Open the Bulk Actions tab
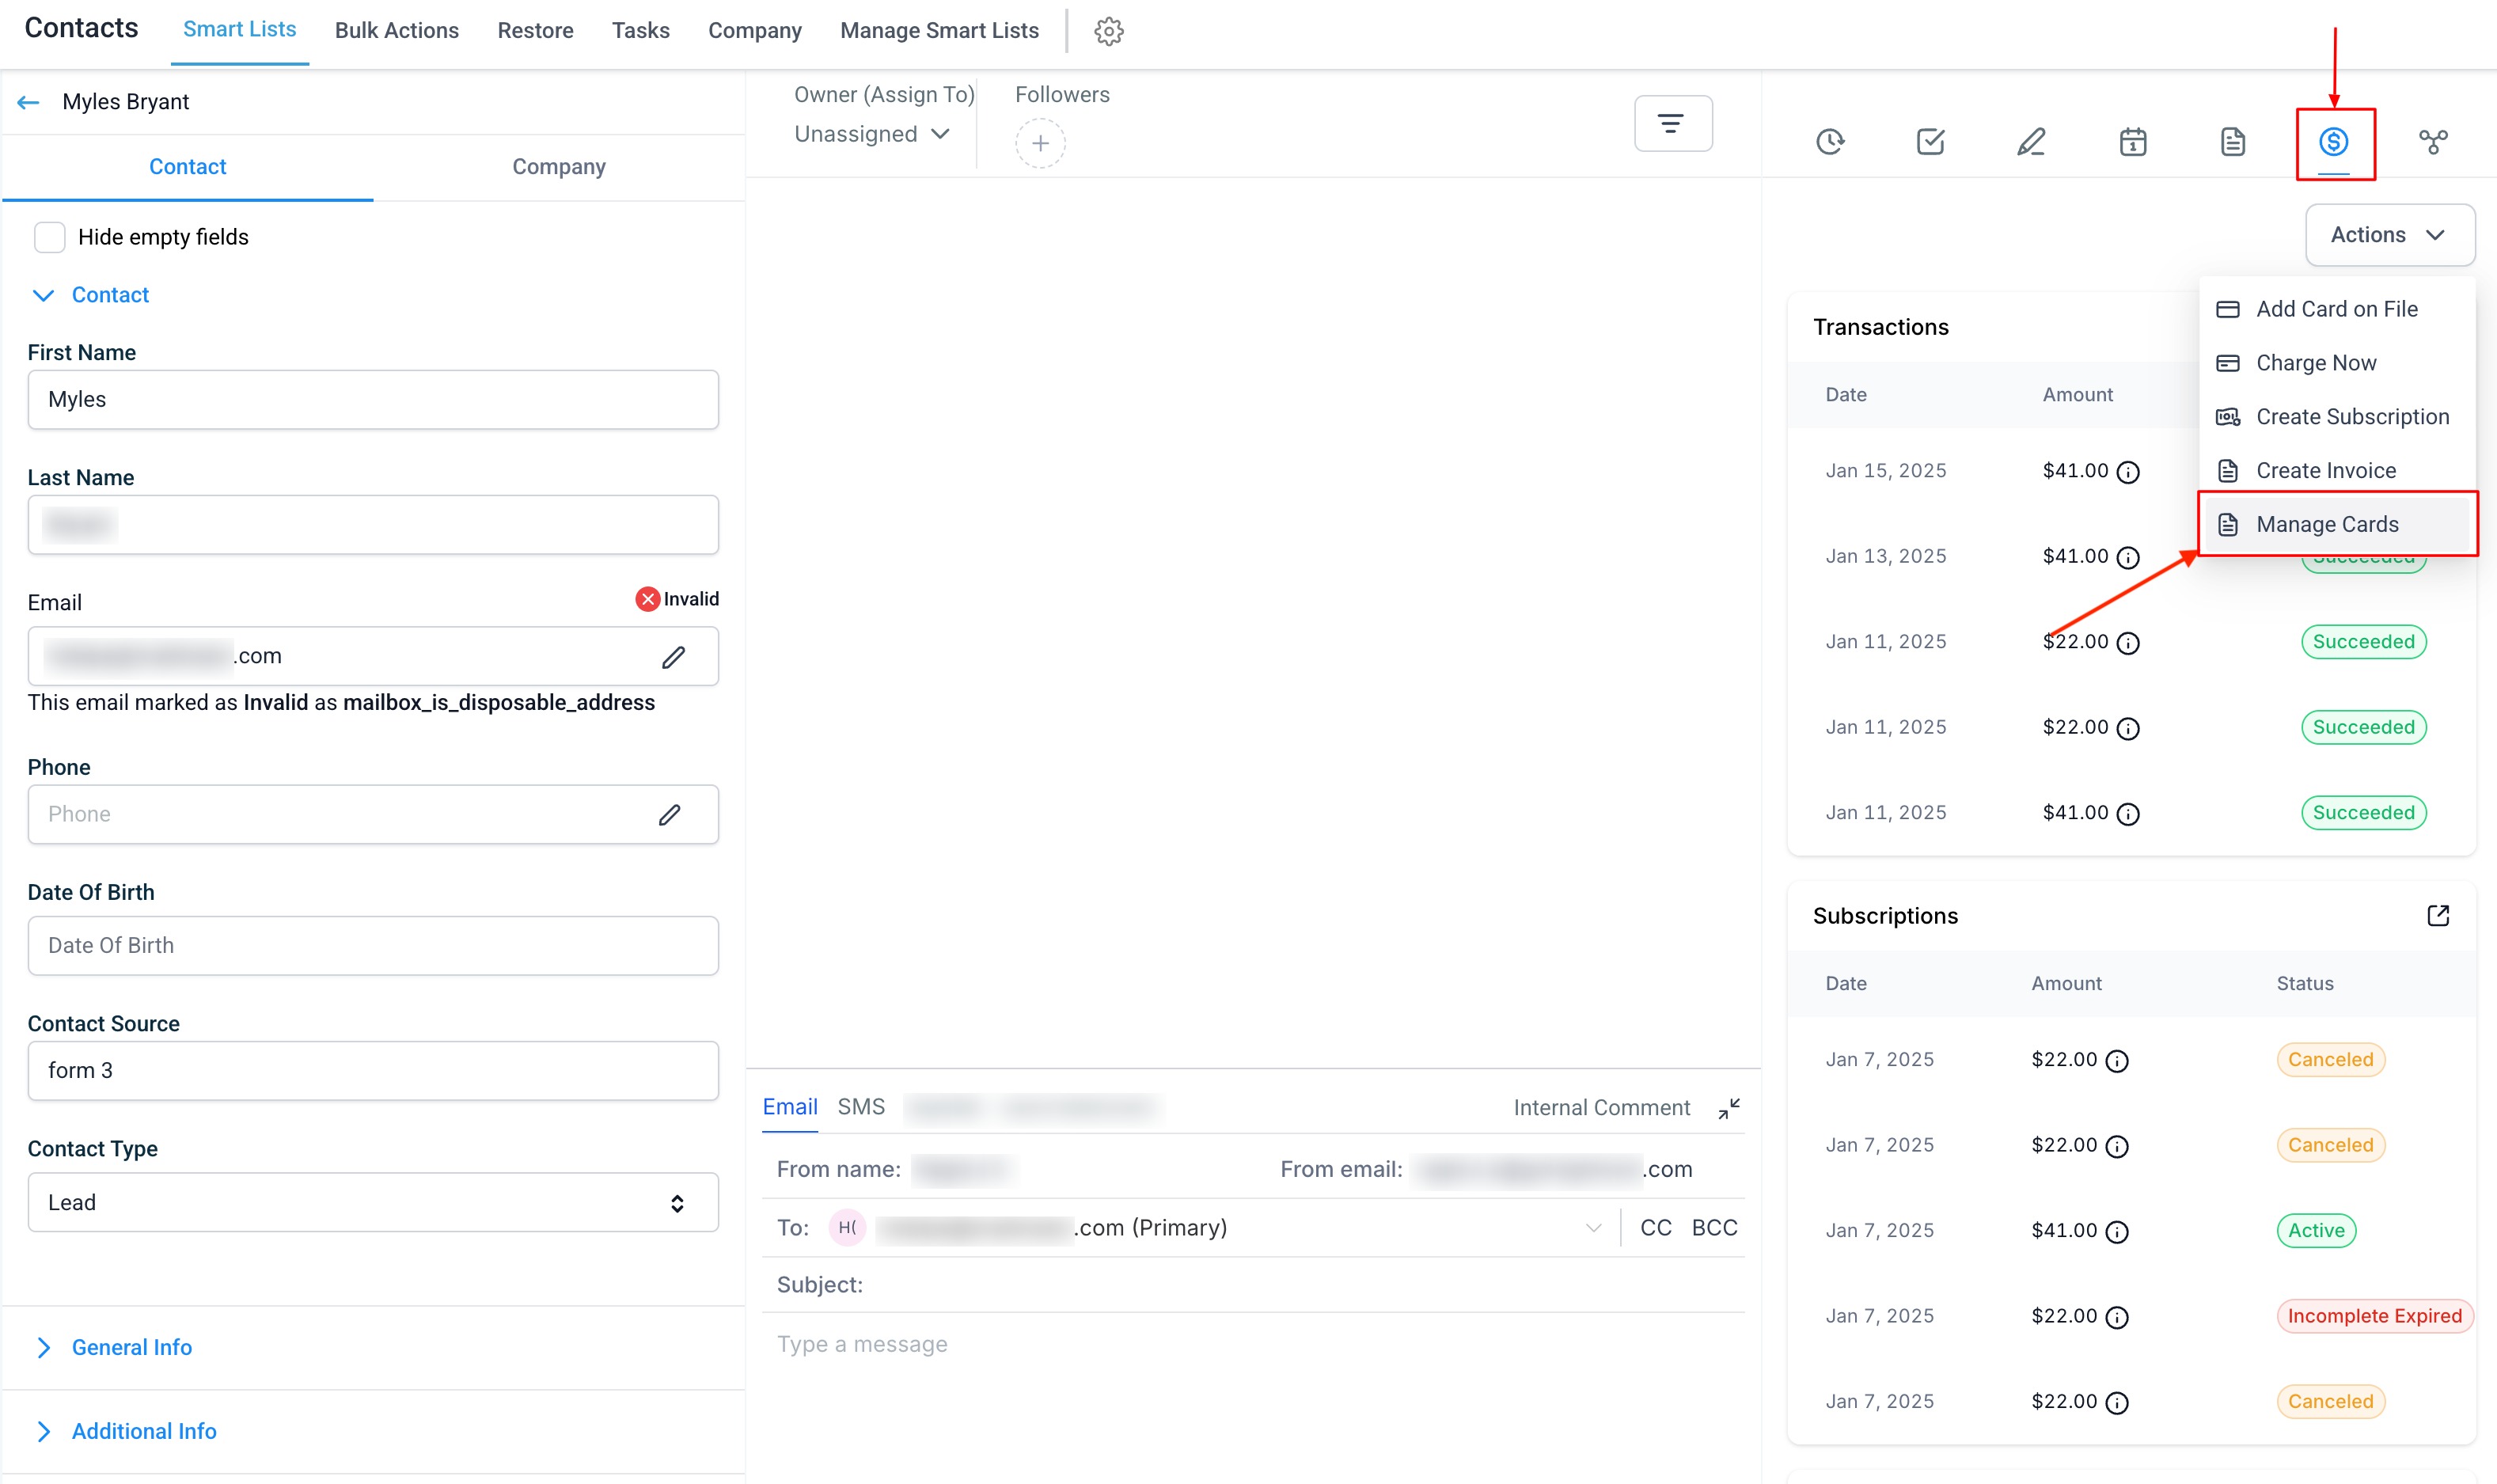The image size is (2497, 1484). [397, 31]
